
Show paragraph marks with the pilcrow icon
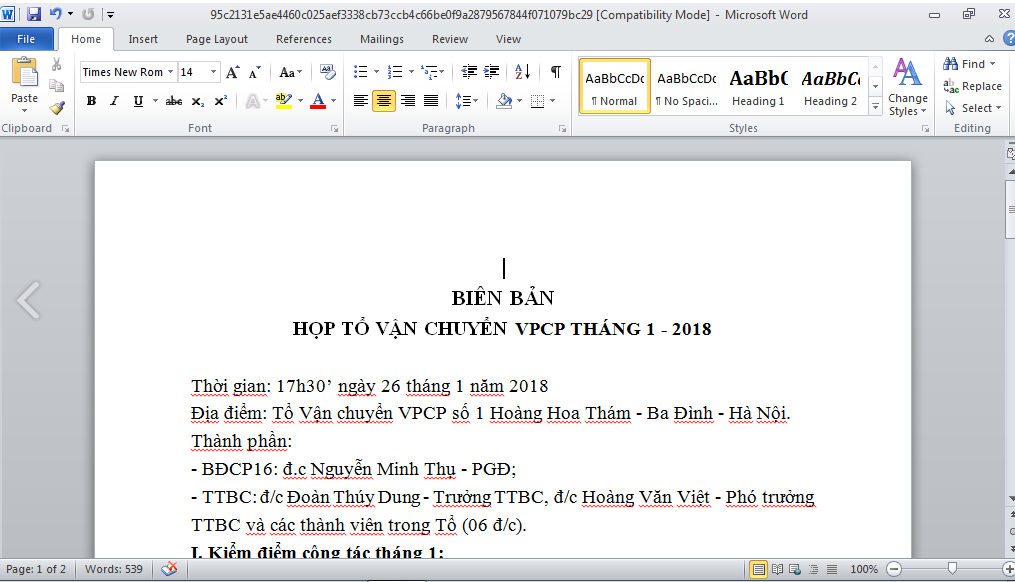point(555,72)
